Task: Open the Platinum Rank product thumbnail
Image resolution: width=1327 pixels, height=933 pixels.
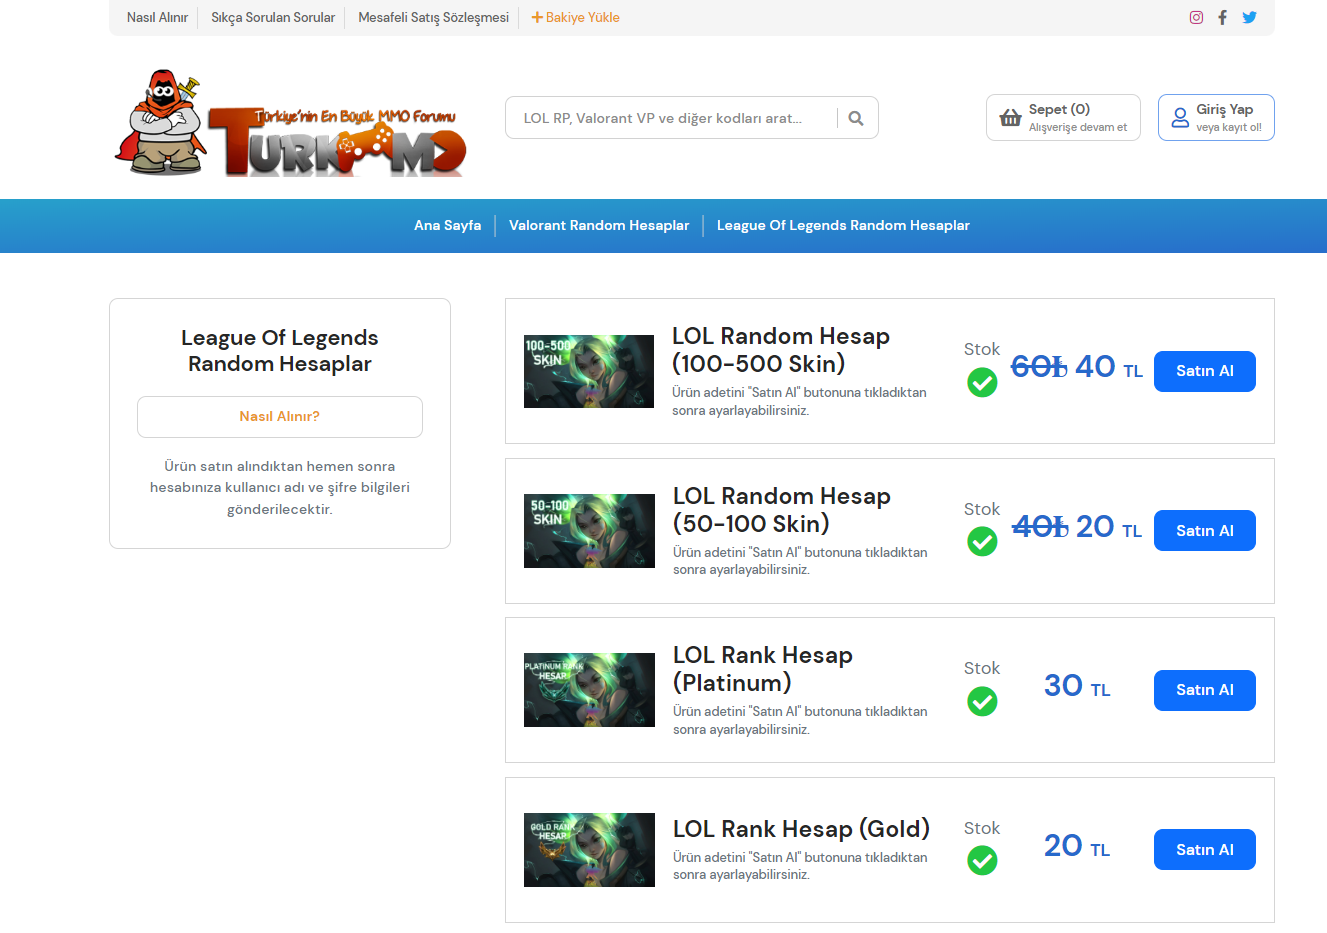Action: (x=589, y=690)
